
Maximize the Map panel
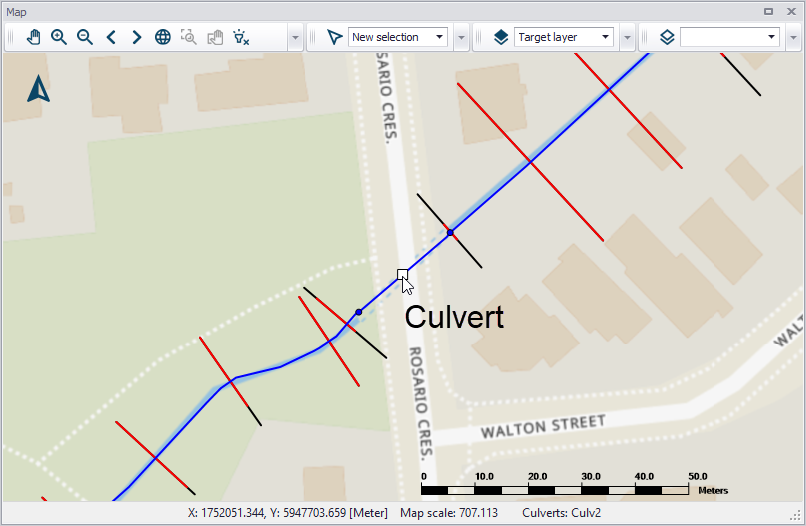pos(768,11)
